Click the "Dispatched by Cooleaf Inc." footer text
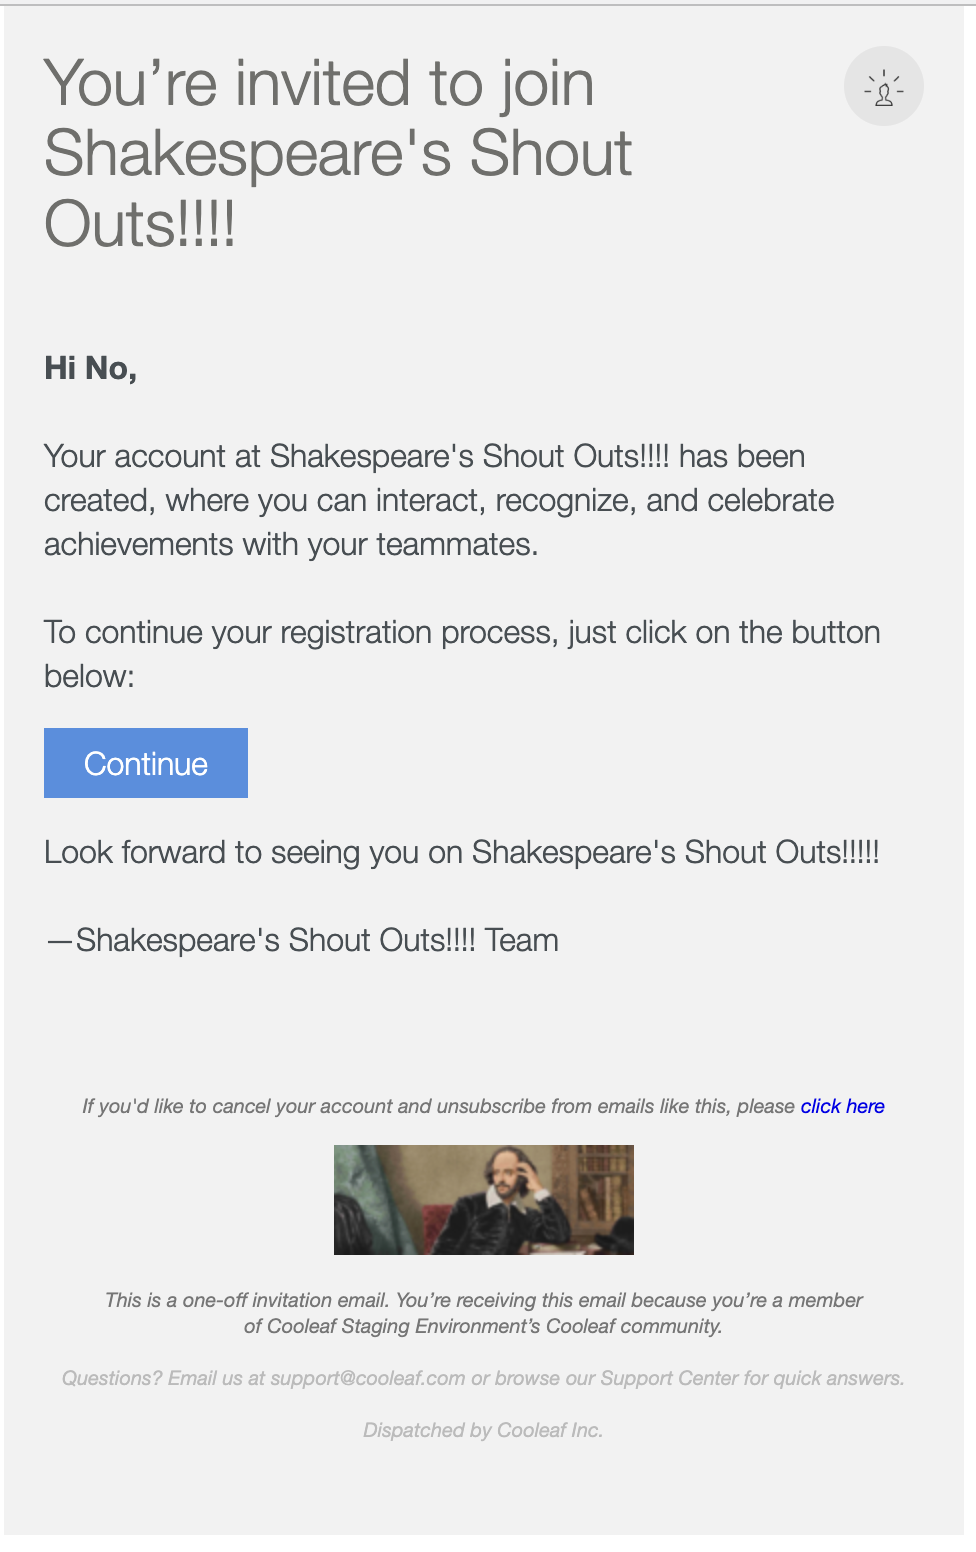This screenshot has height=1552, width=976. (x=483, y=1430)
